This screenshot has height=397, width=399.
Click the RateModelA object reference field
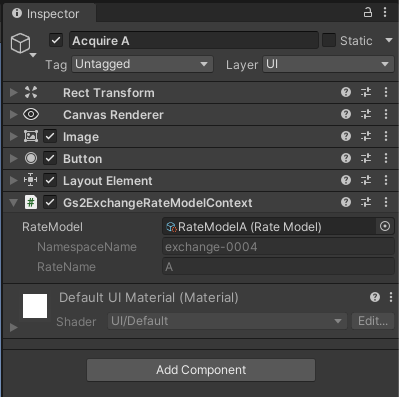point(269,227)
